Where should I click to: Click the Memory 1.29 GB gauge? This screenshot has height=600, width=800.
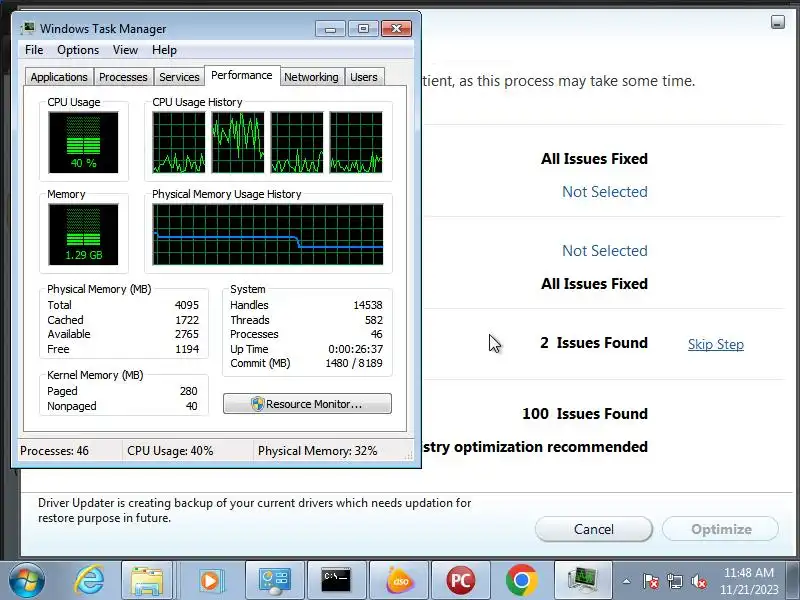83,234
